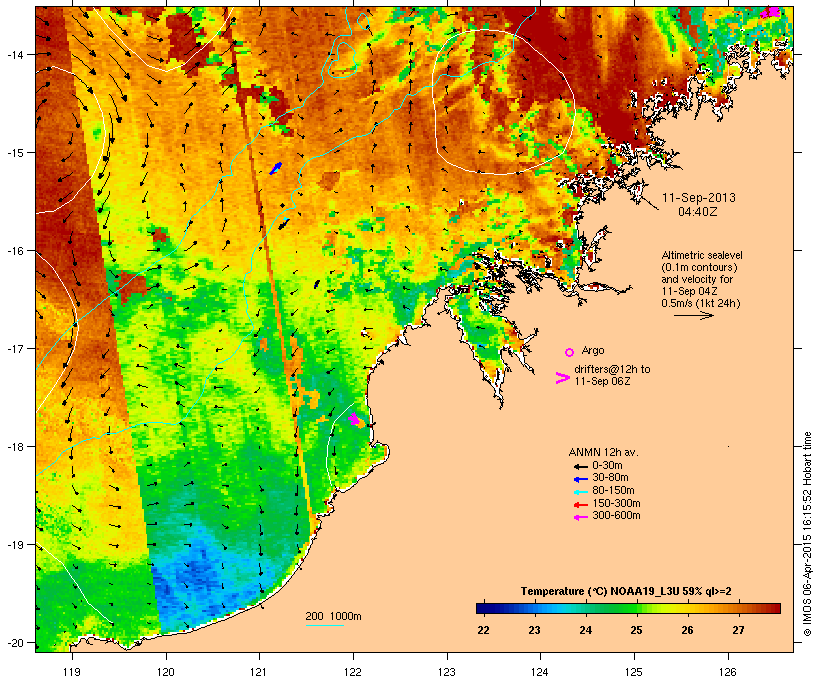Click the -19 latitude axis label
Viewport: 820px width, 680px height.
point(16,545)
